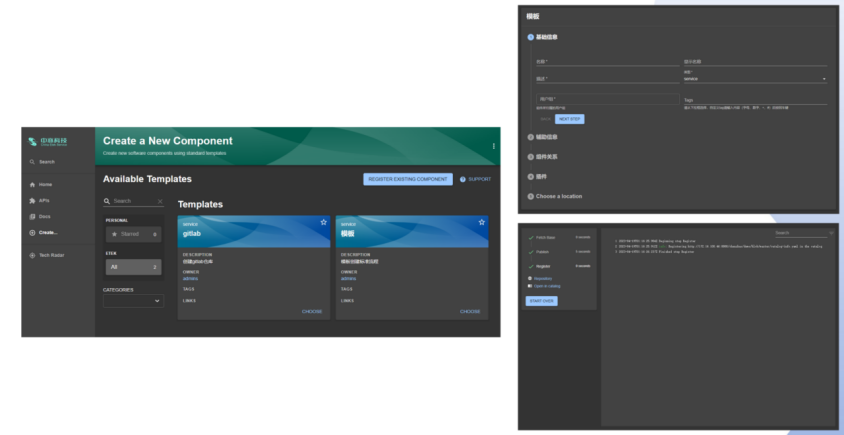Image resolution: width=844 pixels, height=435 pixels.
Task: Expand the Choose a location step
Action: tap(558, 196)
